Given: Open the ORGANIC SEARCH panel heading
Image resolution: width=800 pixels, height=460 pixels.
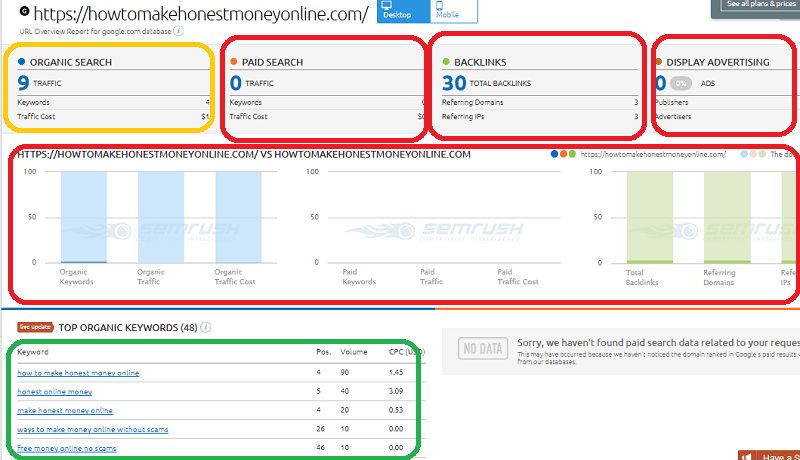Looking at the screenshot, I should click(70, 62).
